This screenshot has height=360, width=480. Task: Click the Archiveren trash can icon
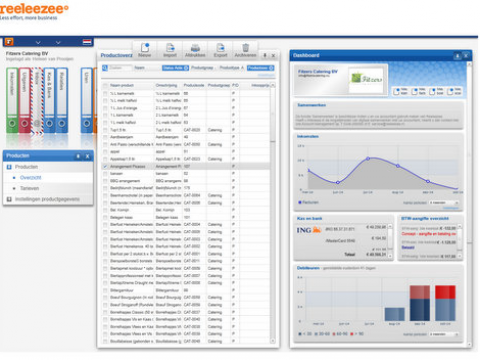click(x=246, y=48)
